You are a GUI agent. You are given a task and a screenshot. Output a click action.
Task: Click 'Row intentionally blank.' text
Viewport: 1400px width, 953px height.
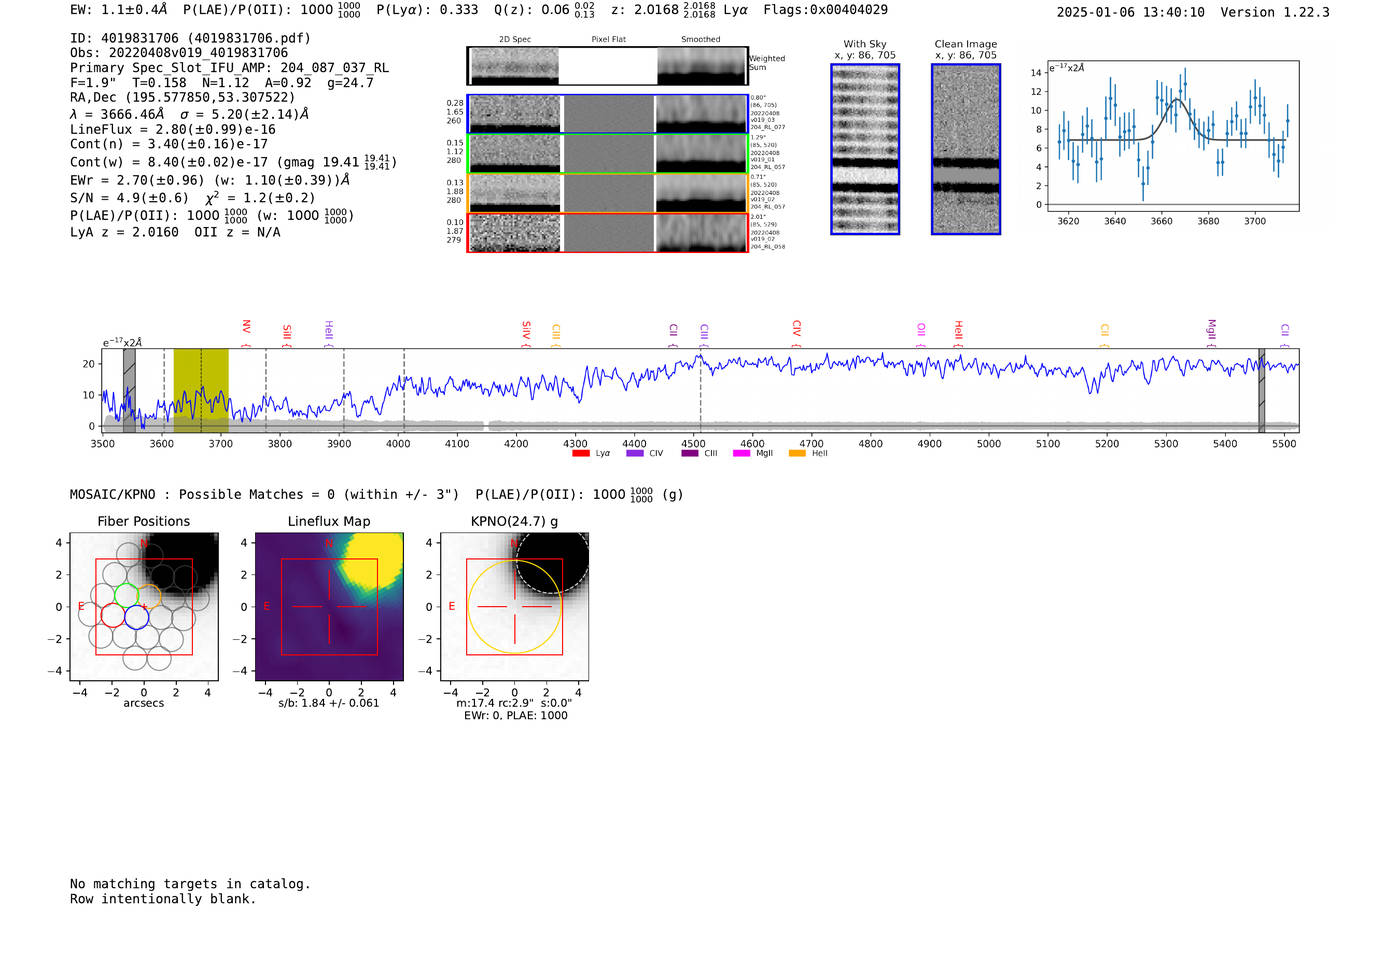pyautogui.click(x=163, y=899)
